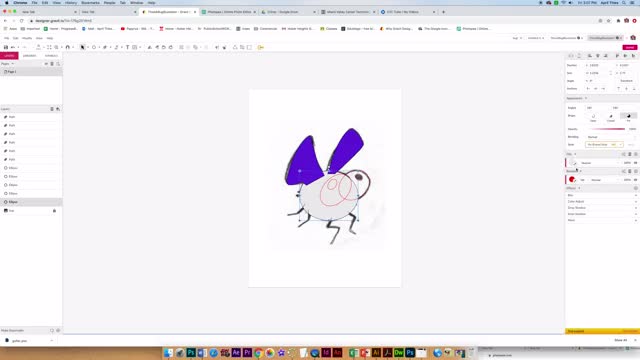This screenshot has width=640, height=360.
Task: Switch to the Libraries tab
Action: pyautogui.click(x=30, y=56)
